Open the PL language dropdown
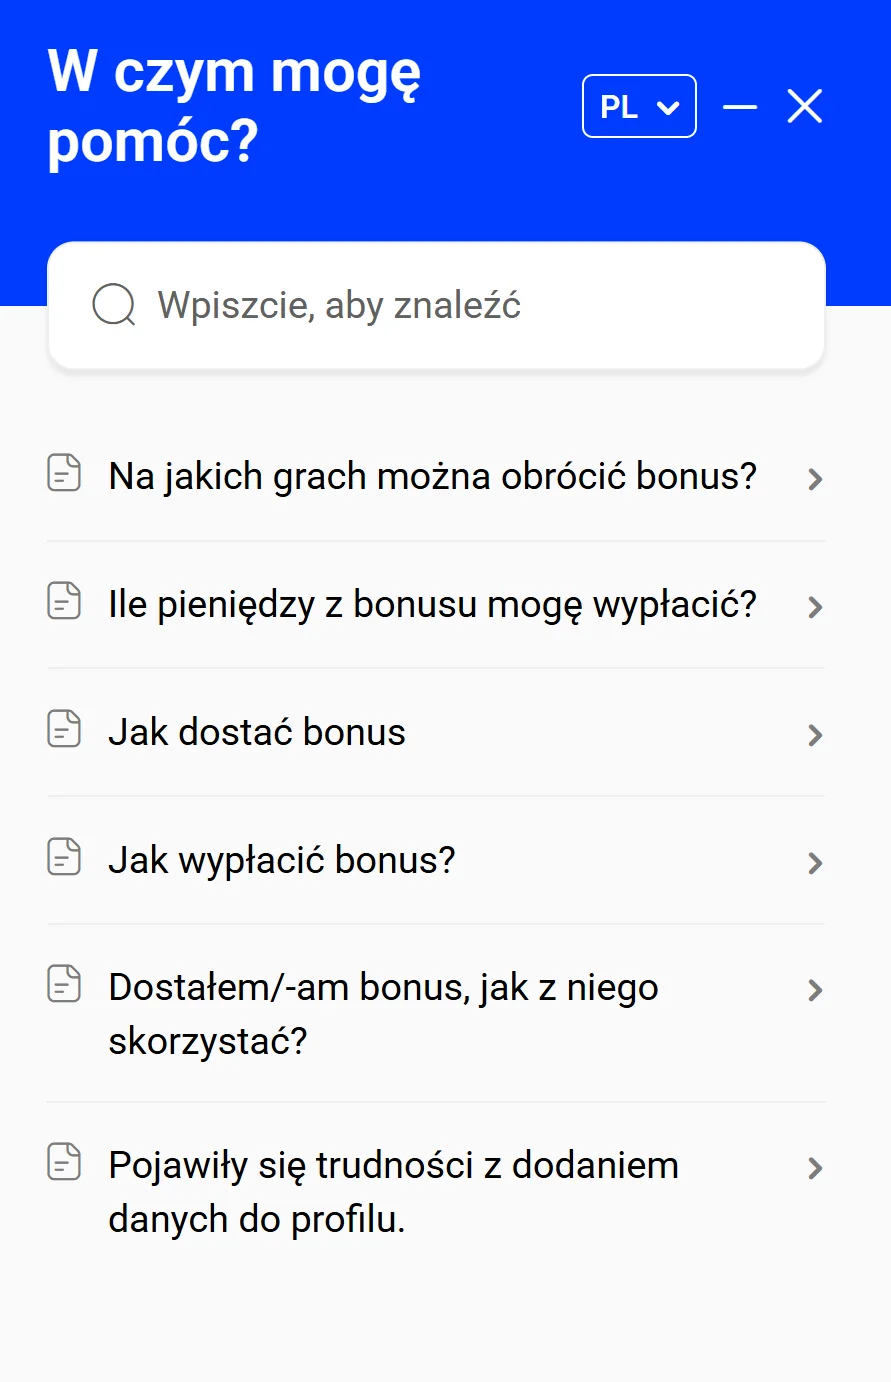The height and width of the screenshot is (1382, 891). 638,106
